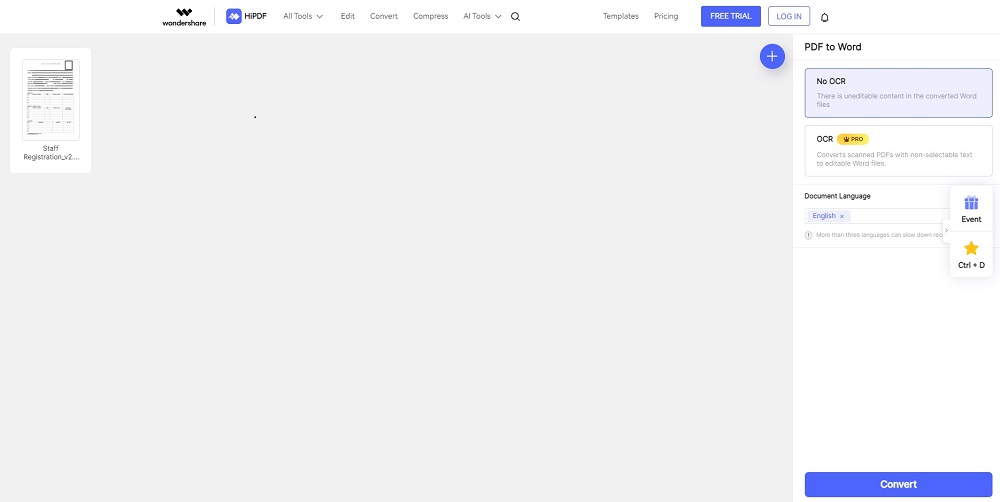This screenshot has height=502, width=1000.
Task: Click the LOG IN button
Action: pos(789,17)
